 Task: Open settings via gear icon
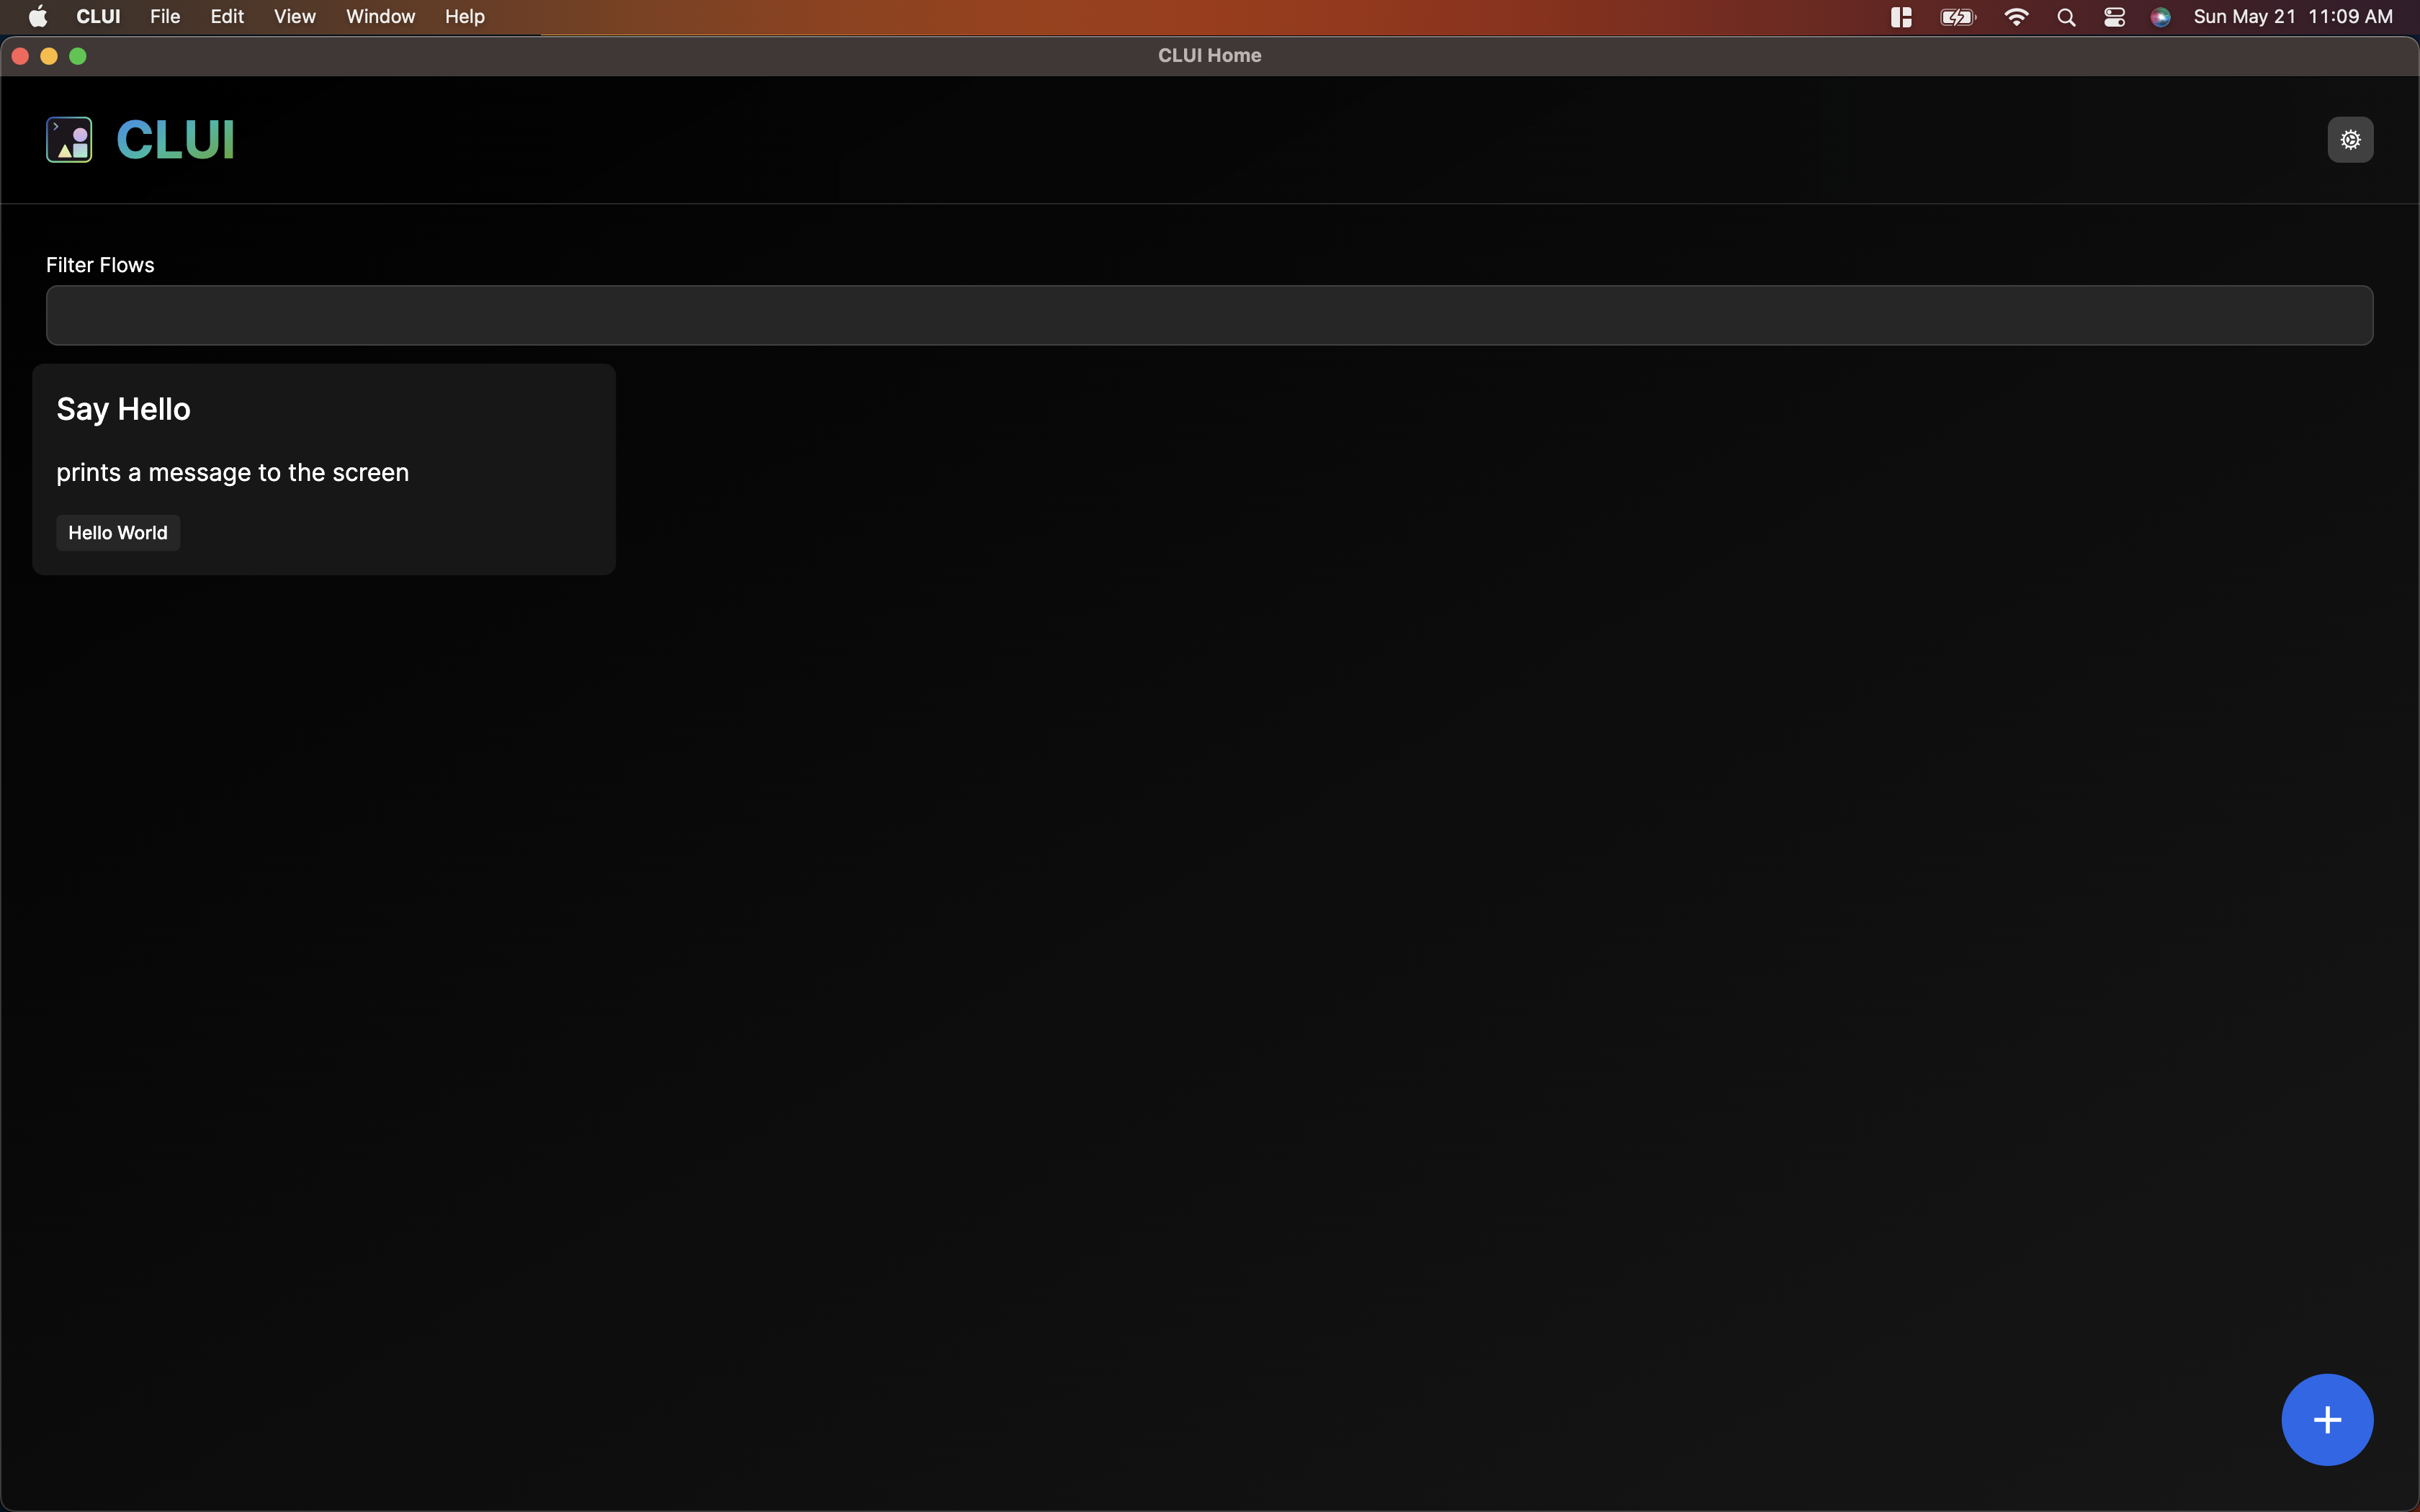pos(2350,140)
